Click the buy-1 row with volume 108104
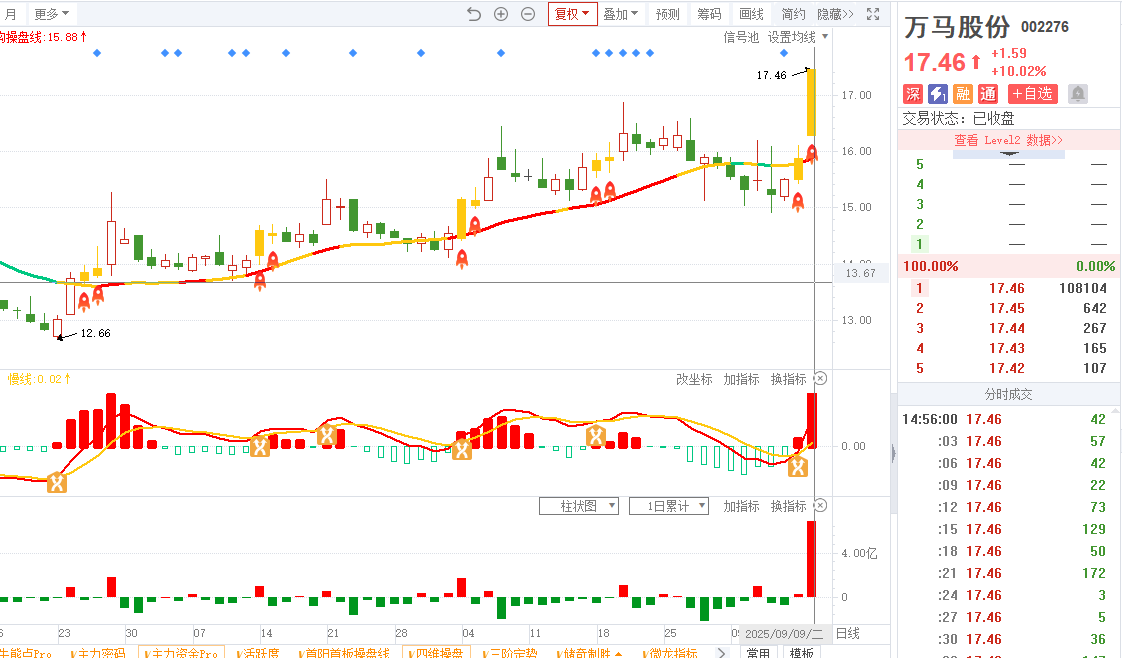Screen dimensions: 1122x658 [1009, 288]
